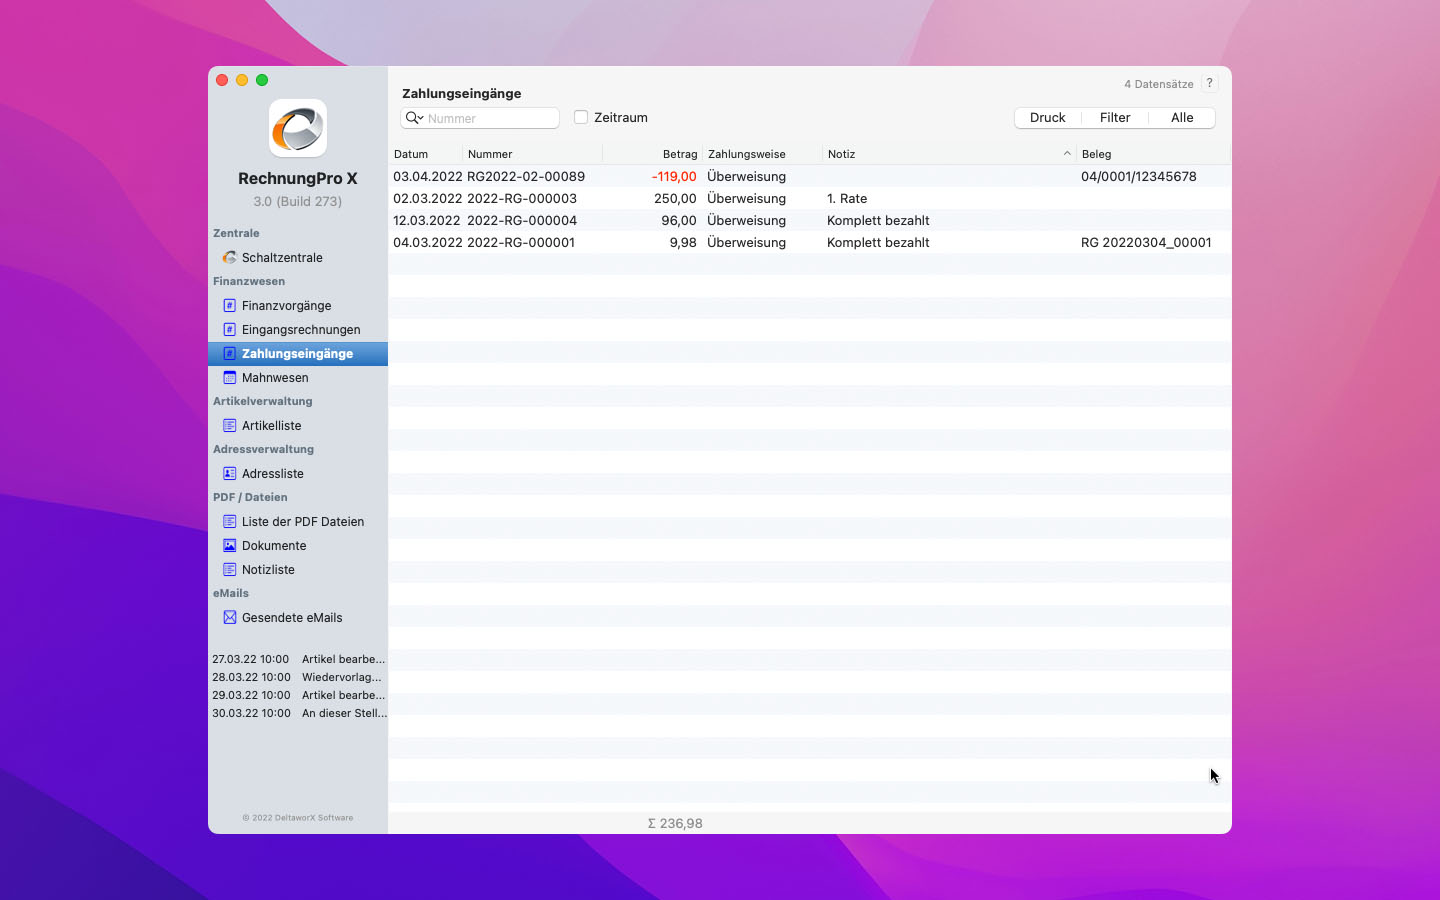This screenshot has height=900, width=1440.
Task: Sort the table by Datum column
Action: point(411,154)
